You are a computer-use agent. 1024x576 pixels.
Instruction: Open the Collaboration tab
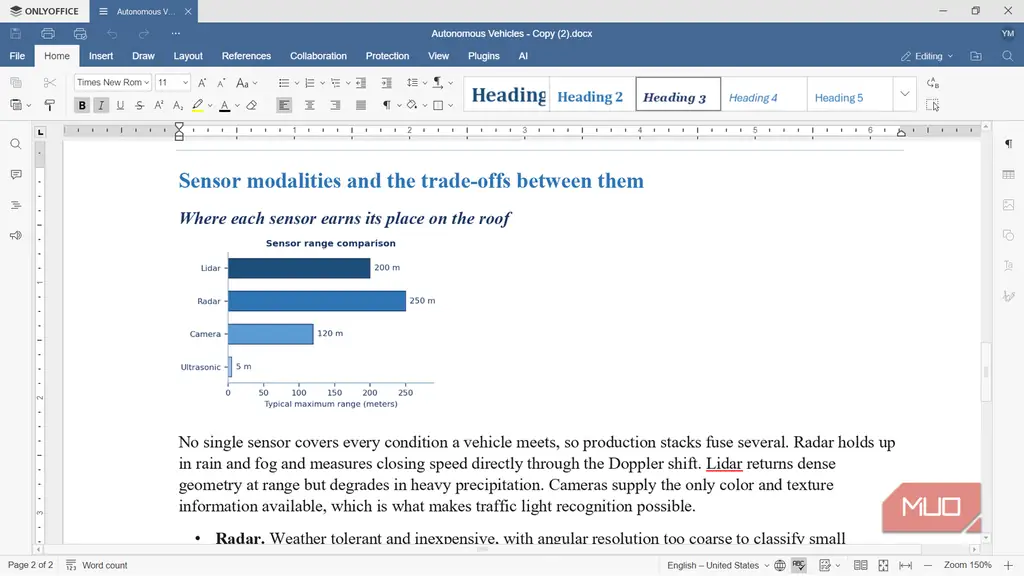click(x=318, y=56)
